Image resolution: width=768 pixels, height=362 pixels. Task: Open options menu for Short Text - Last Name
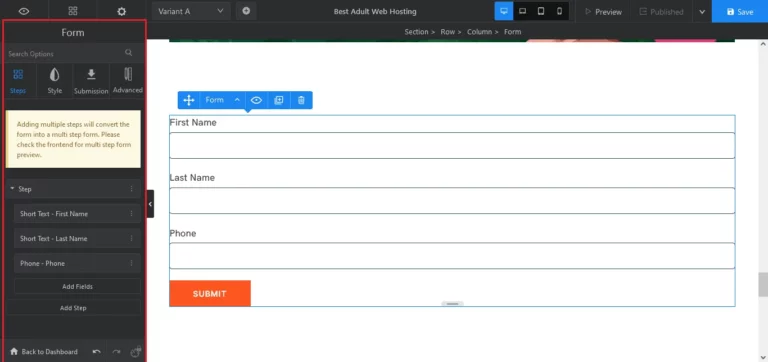coord(131,239)
